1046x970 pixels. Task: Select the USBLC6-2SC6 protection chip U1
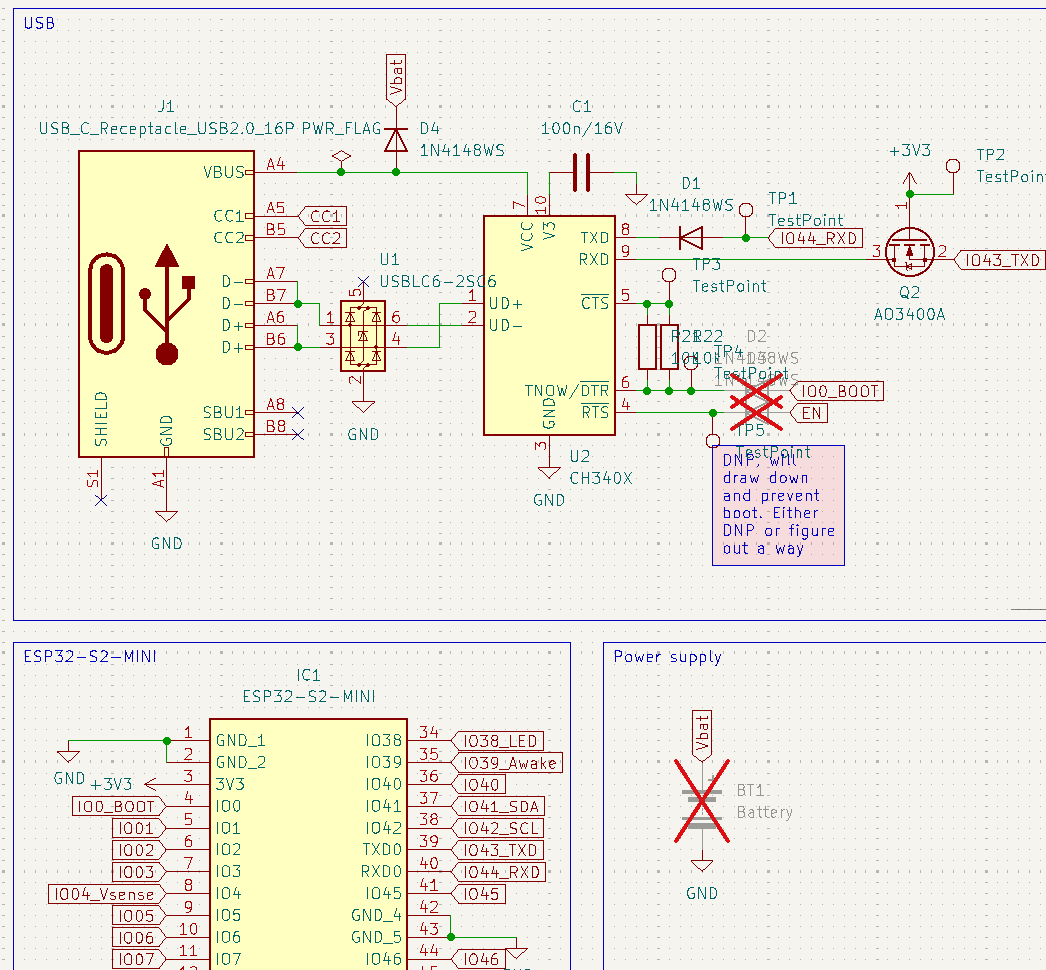[x=361, y=337]
